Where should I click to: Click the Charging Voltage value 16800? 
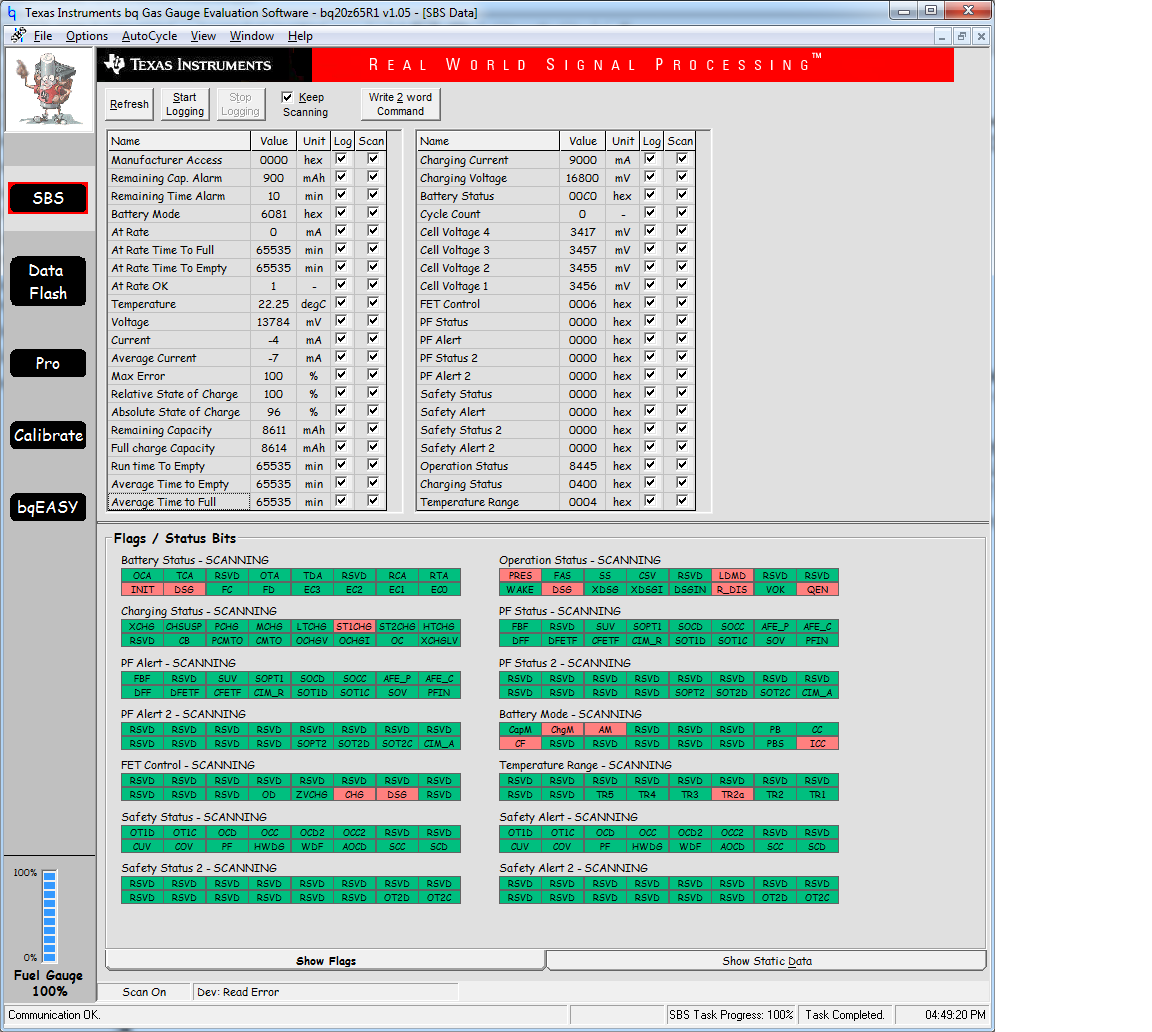tap(583, 178)
